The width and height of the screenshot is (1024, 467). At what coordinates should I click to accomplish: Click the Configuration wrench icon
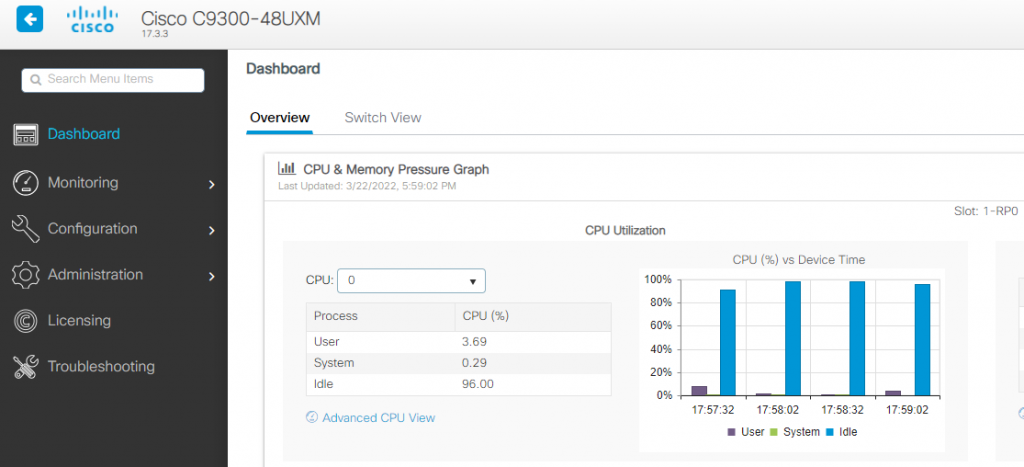(x=25, y=229)
